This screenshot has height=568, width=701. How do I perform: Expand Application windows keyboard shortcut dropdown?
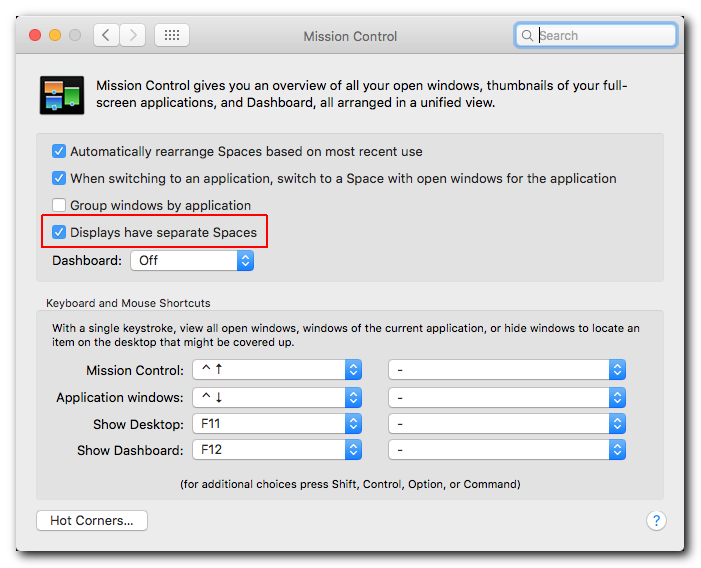(x=277, y=397)
